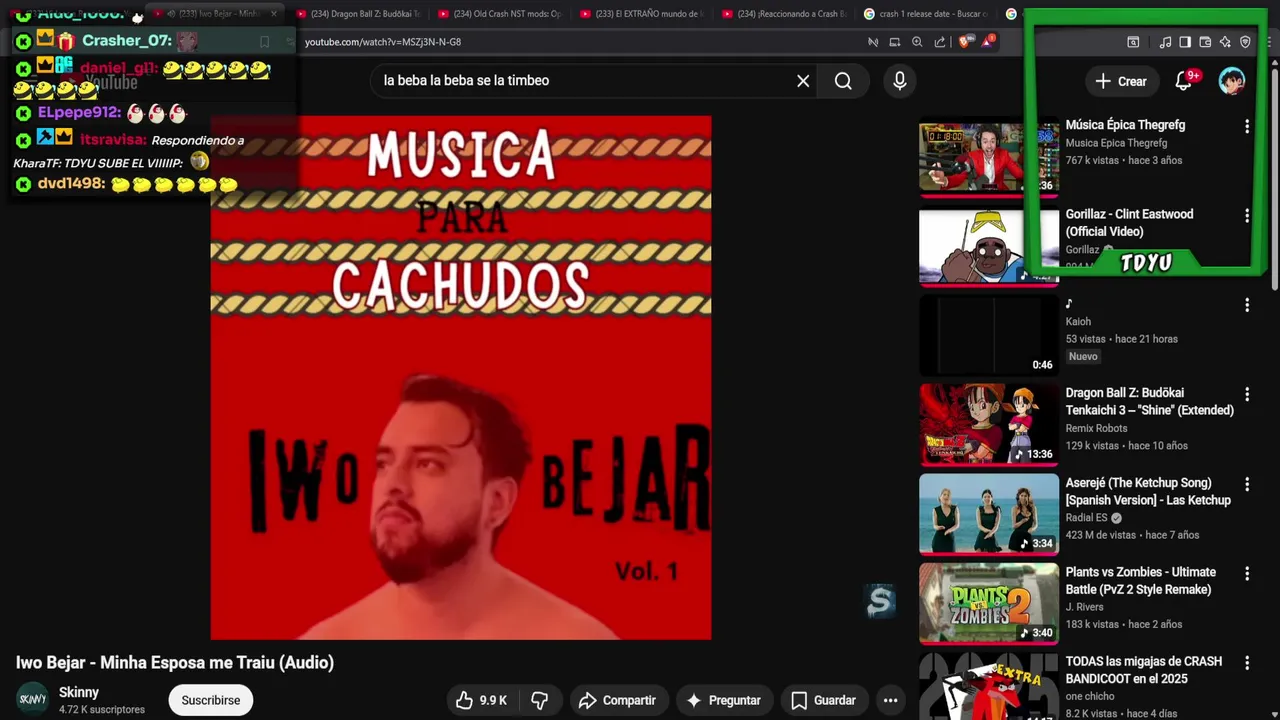This screenshot has height=720, width=1280.
Task: Start voice search with the microphone icon
Action: point(900,81)
